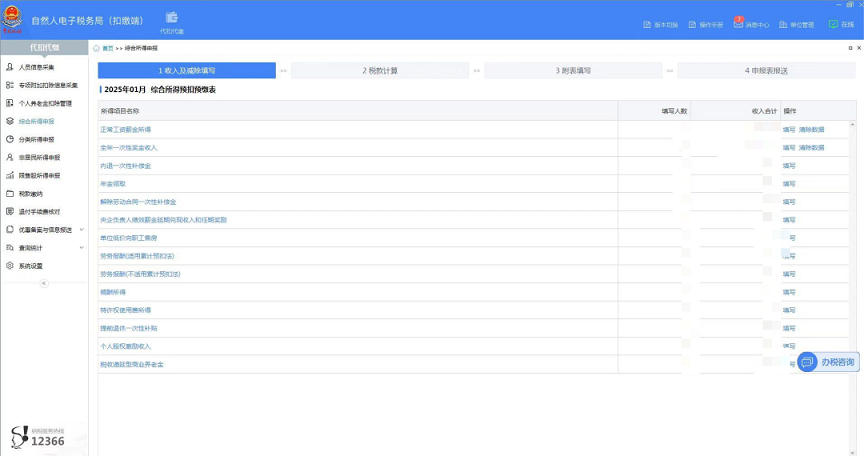Image resolution: width=864 pixels, height=456 pixels.
Task: Open 单位管理 in the top toolbar
Action: (x=797, y=24)
